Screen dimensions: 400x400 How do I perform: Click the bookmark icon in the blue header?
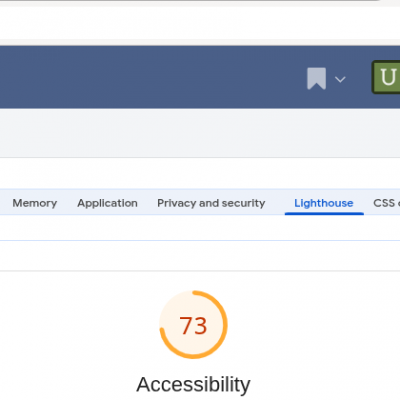click(316, 79)
